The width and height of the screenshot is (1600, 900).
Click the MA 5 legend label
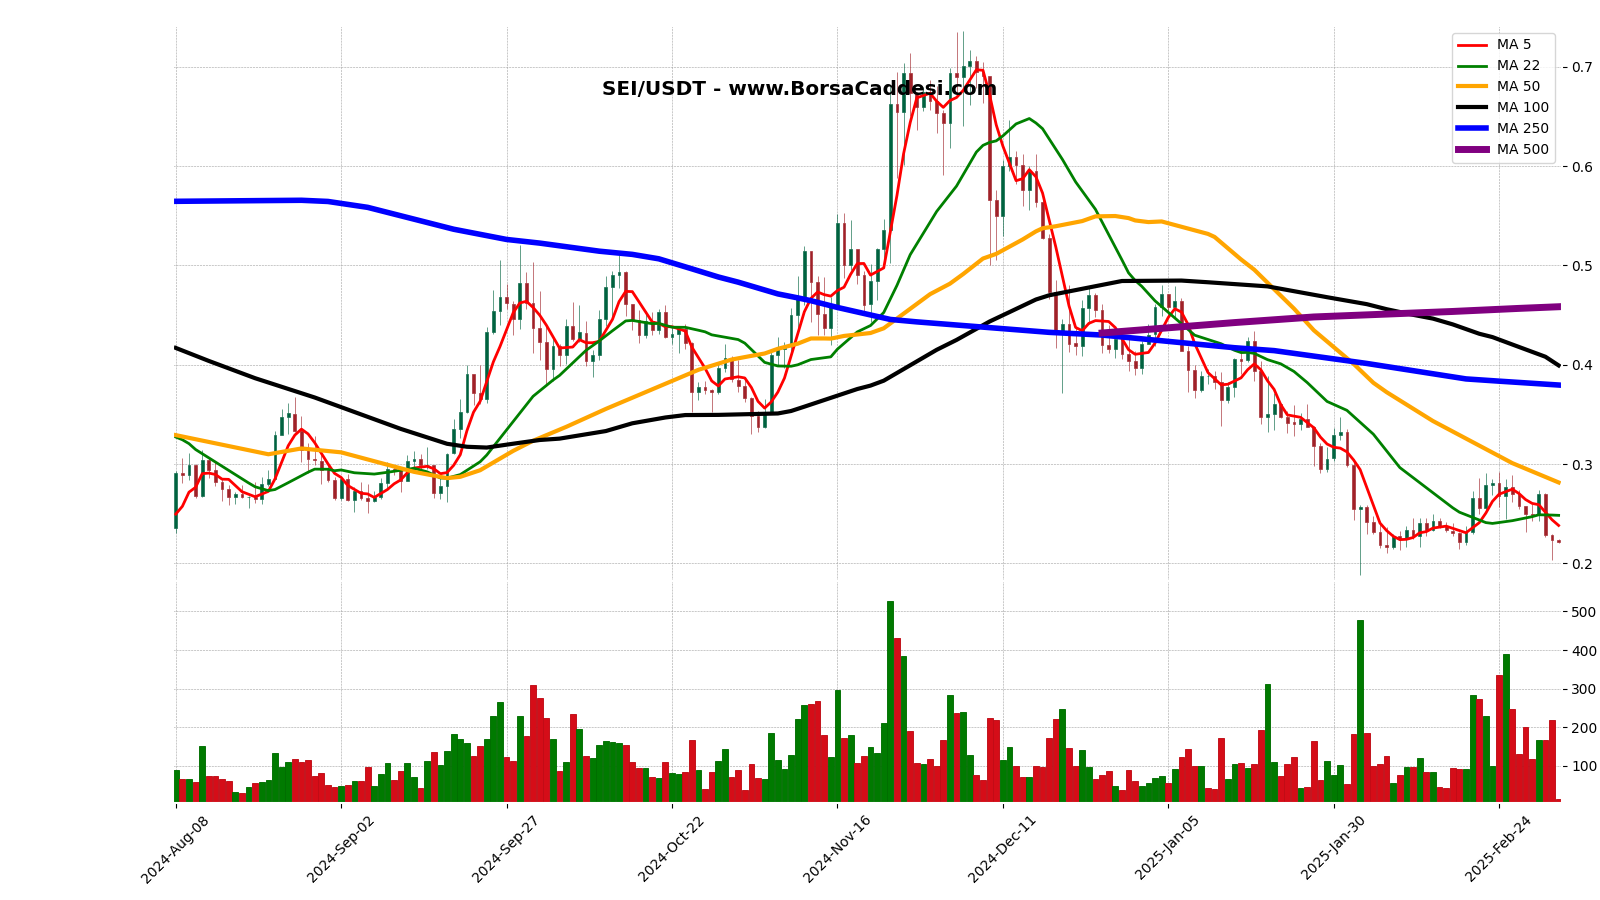[1513, 45]
